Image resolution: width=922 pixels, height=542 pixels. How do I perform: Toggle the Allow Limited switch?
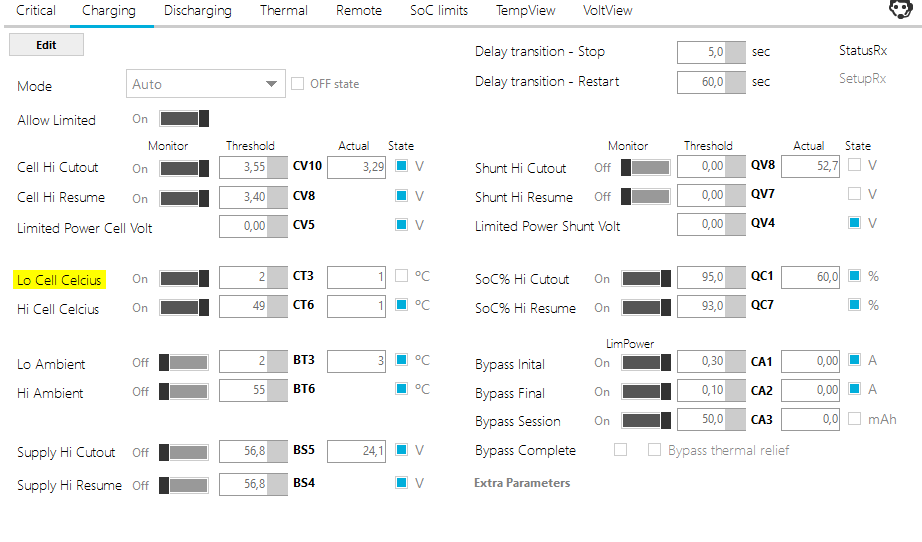[x=184, y=119]
